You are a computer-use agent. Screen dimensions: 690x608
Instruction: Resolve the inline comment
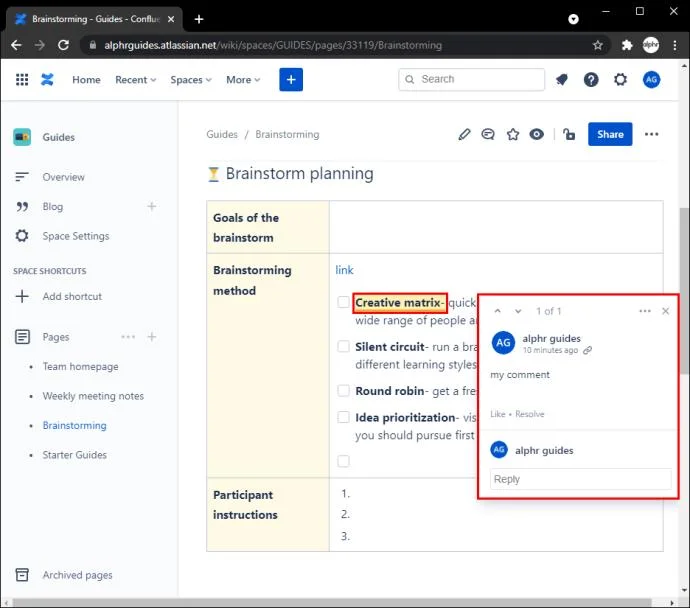529,414
